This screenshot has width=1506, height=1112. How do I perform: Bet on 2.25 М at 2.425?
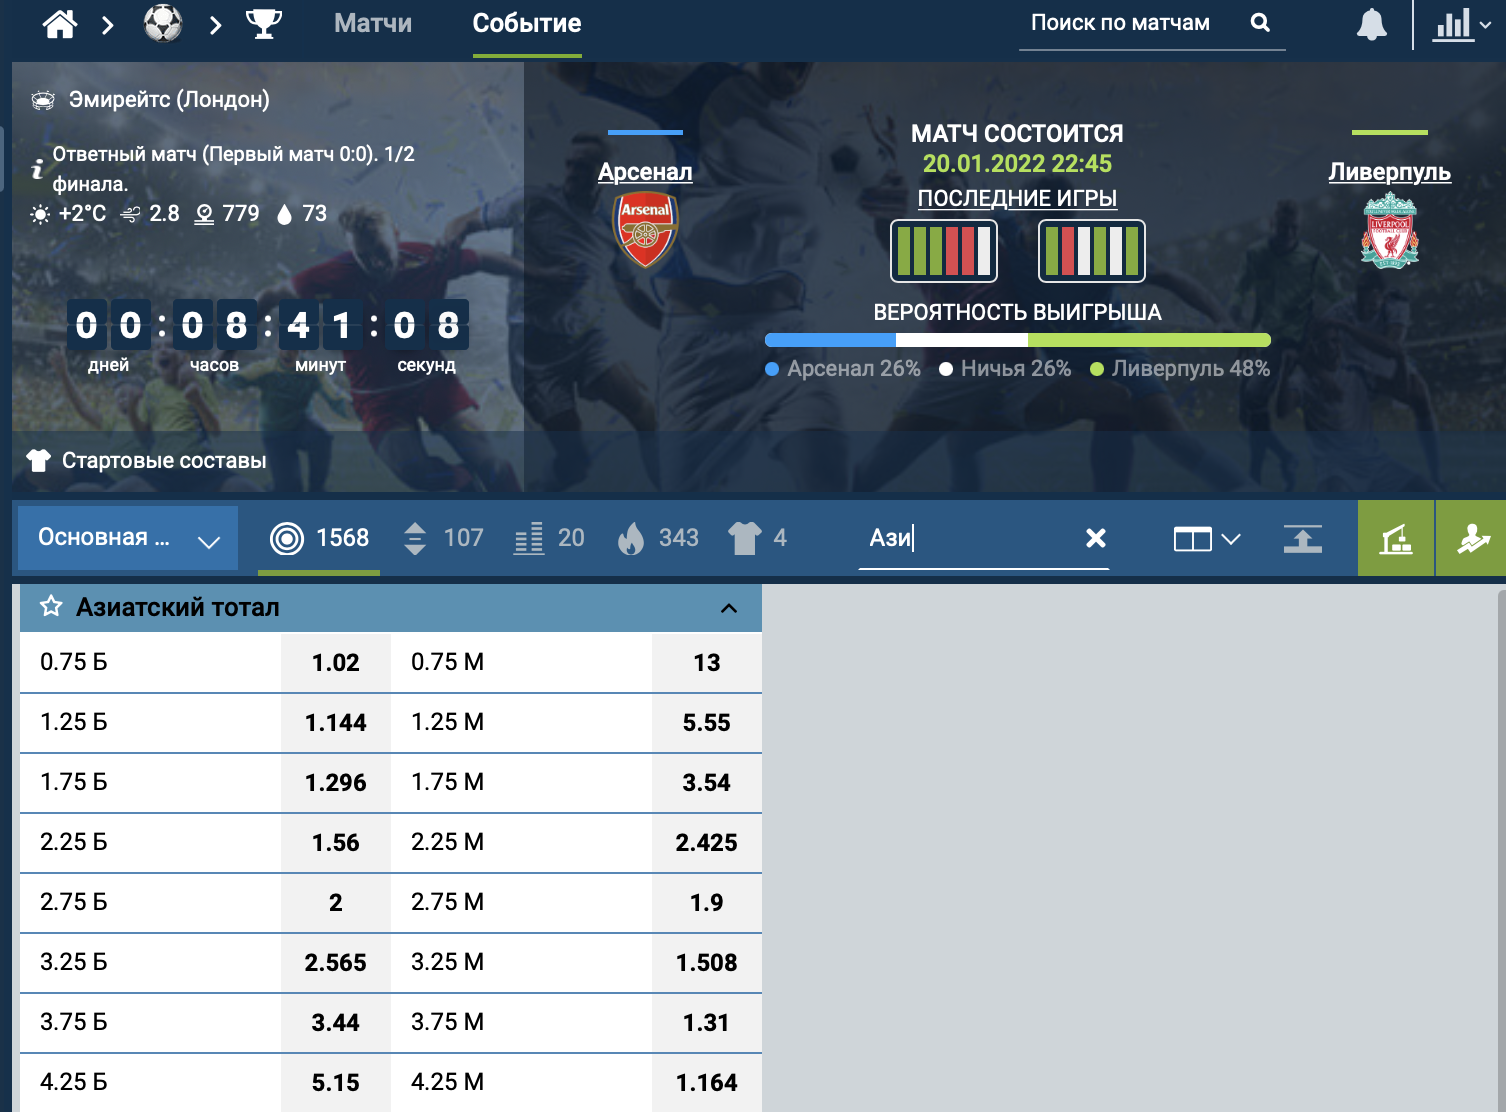(707, 842)
